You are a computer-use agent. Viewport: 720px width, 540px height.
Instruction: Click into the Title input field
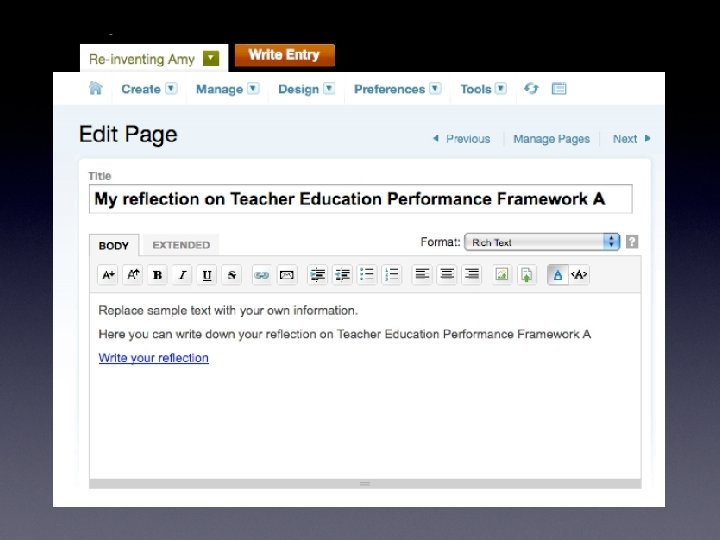point(360,199)
